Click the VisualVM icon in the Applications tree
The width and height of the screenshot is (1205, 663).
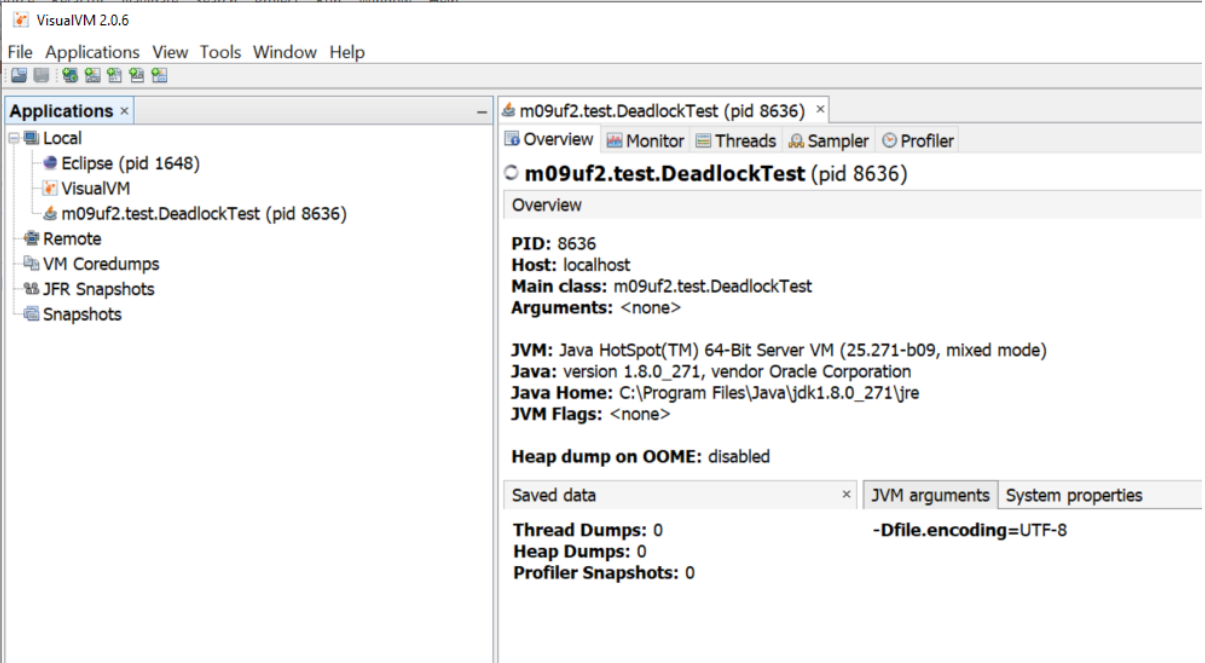click(51, 189)
